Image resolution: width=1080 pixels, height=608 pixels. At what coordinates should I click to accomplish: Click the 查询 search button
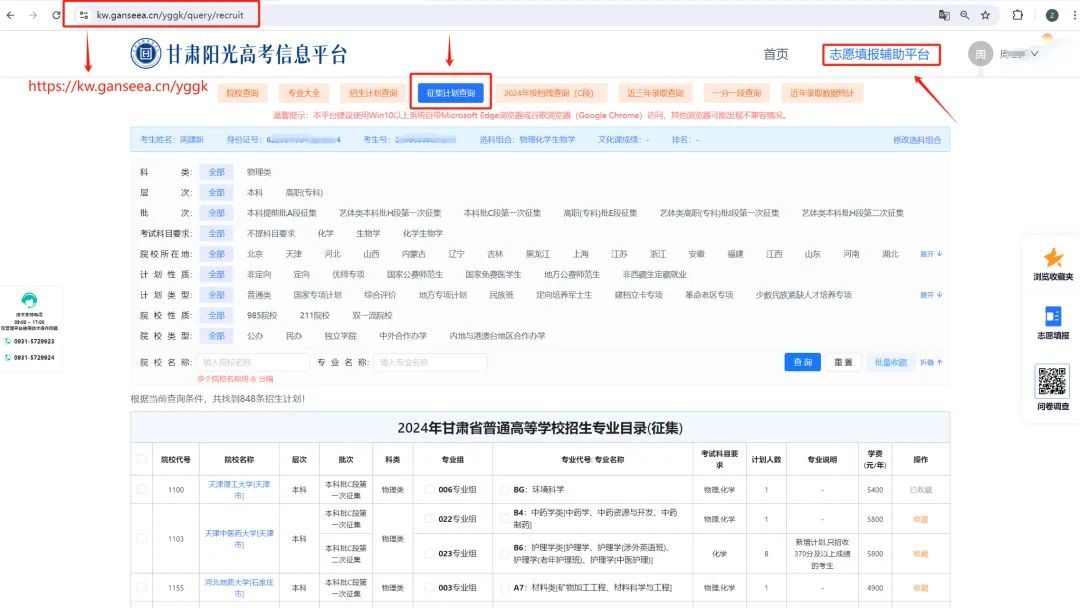click(x=805, y=362)
